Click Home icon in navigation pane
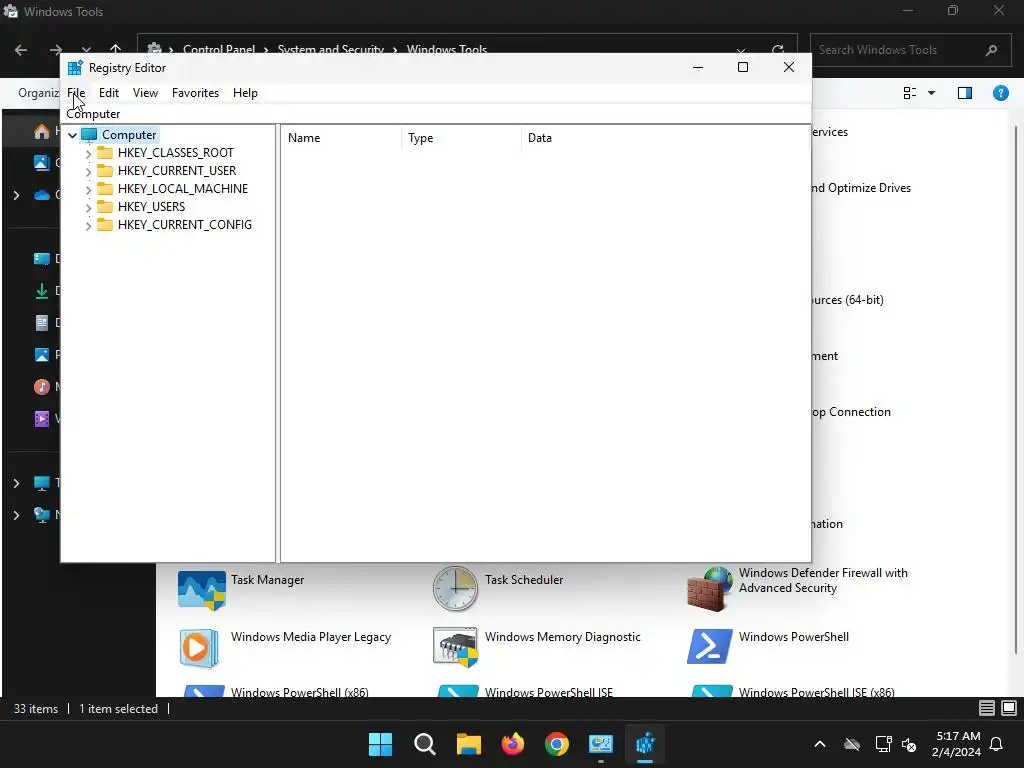Image resolution: width=1024 pixels, height=768 pixels. point(42,131)
